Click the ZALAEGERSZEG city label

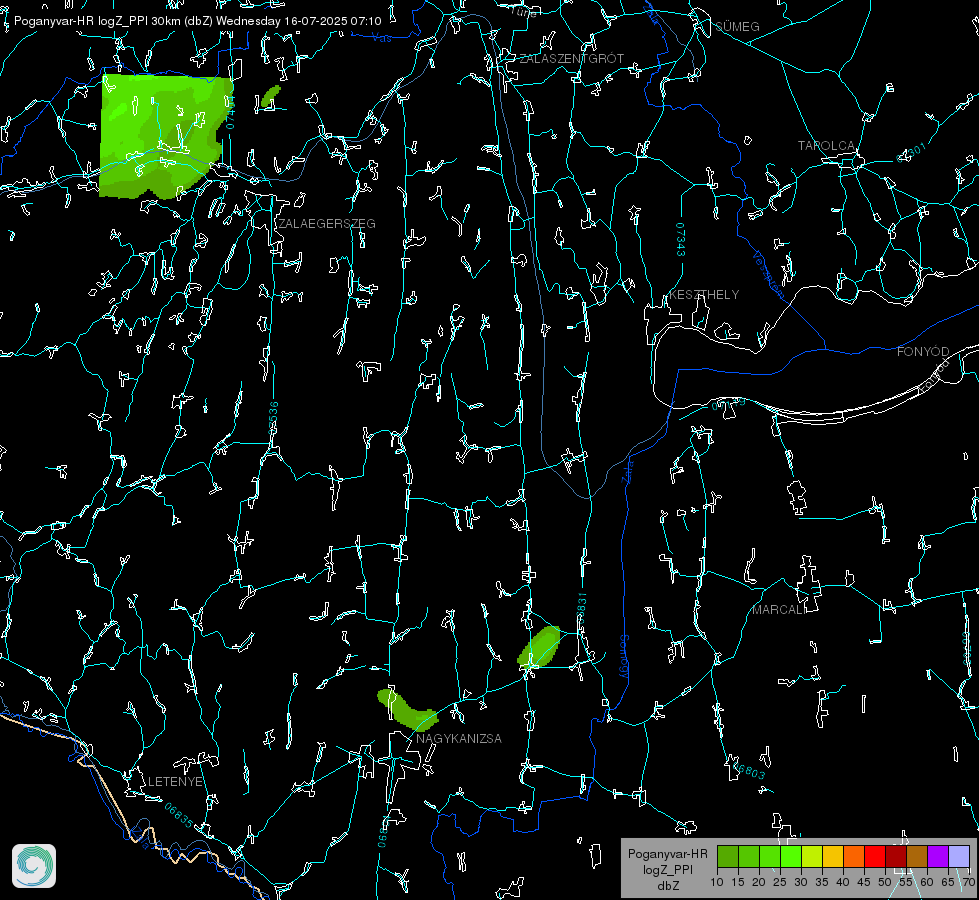pyautogui.click(x=327, y=223)
